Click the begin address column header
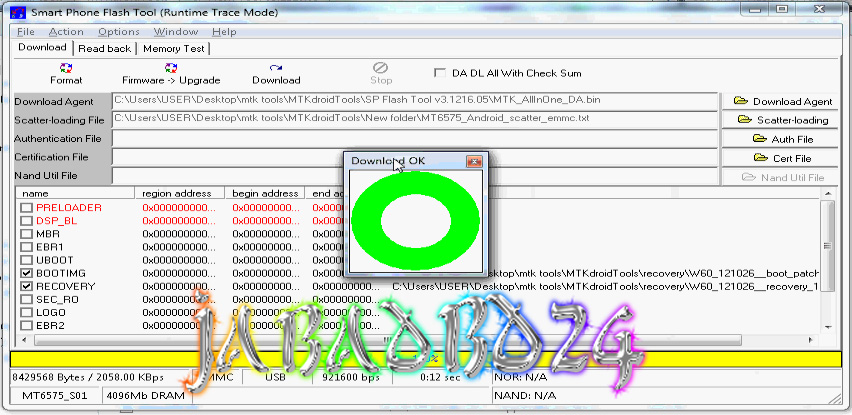 point(265,193)
